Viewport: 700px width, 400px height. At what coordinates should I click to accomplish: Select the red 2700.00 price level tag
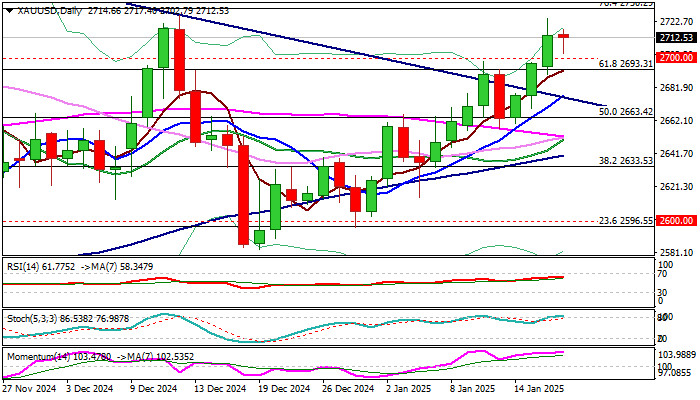(677, 58)
